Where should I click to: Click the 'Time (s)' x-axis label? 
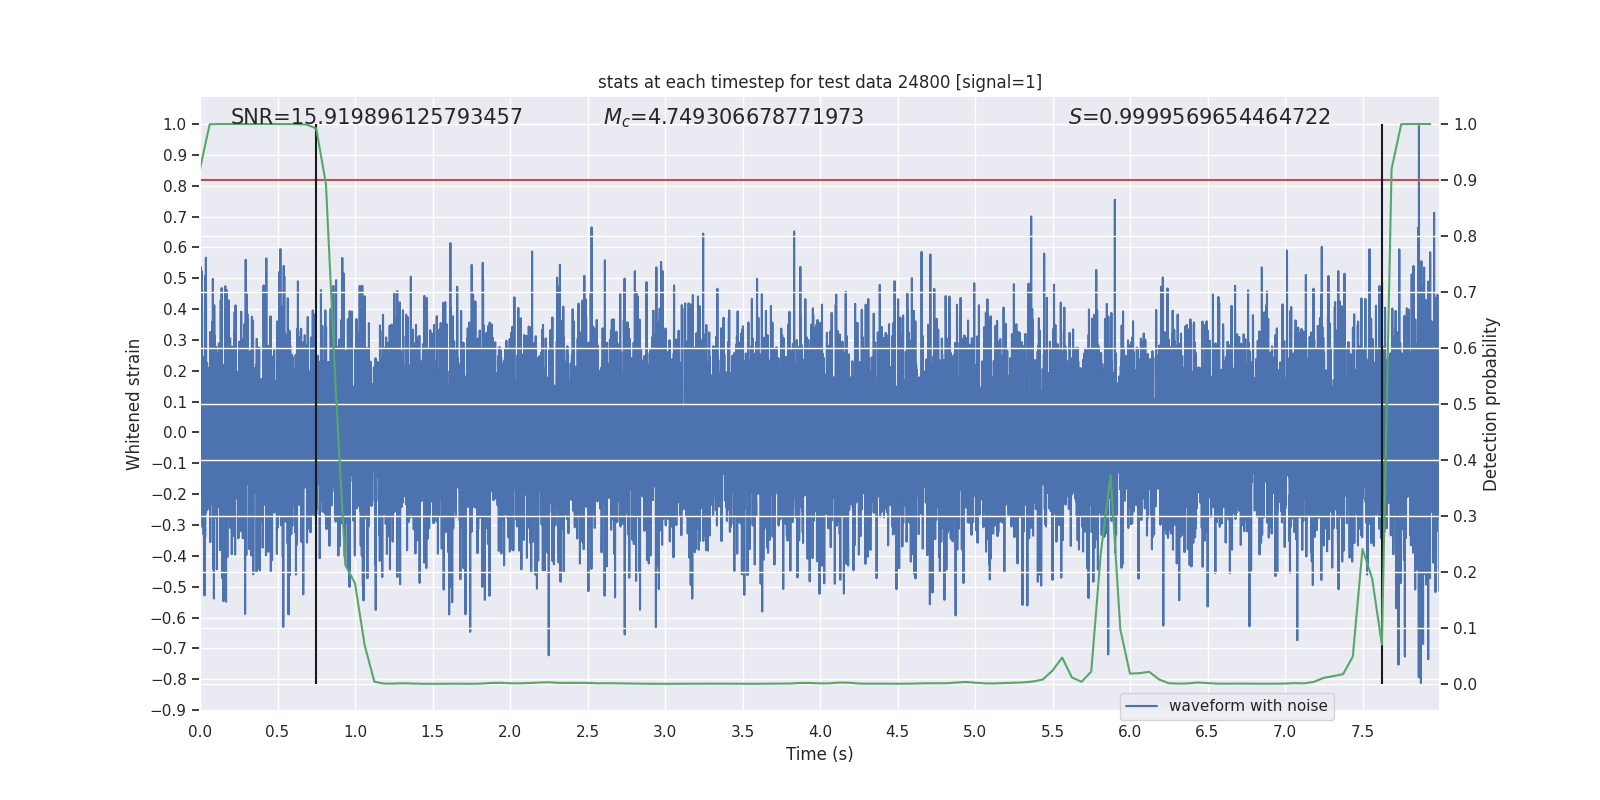(819, 754)
